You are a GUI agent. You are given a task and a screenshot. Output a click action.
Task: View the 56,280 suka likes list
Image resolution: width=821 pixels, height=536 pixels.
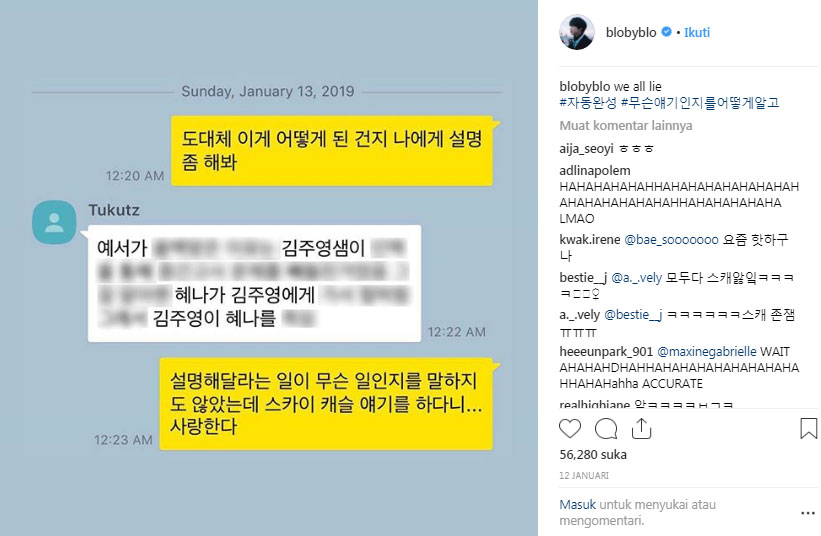coord(593,454)
